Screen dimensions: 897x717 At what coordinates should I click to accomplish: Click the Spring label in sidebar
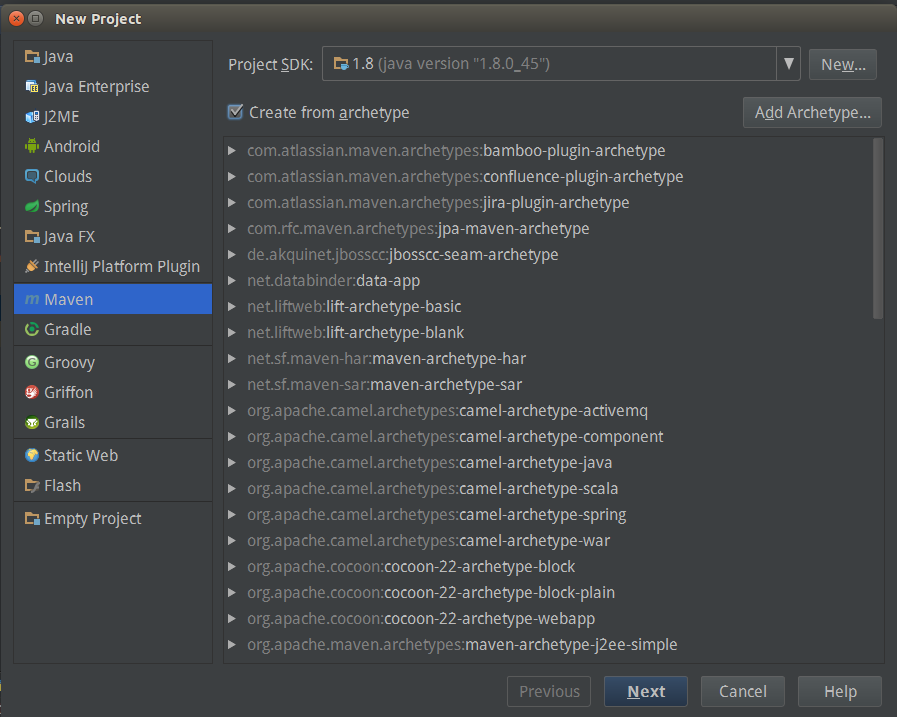click(x=66, y=207)
